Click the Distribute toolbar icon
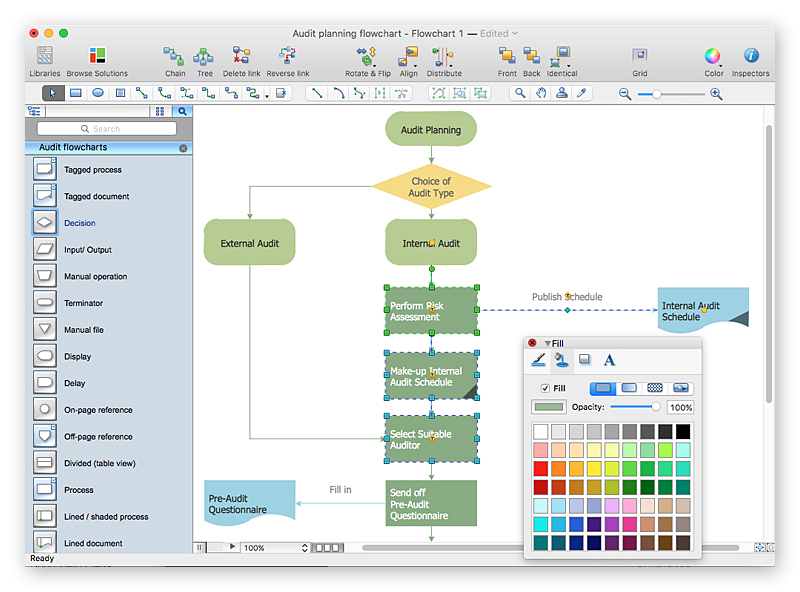Image resolution: width=800 pixels, height=592 pixels. click(x=443, y=57)
